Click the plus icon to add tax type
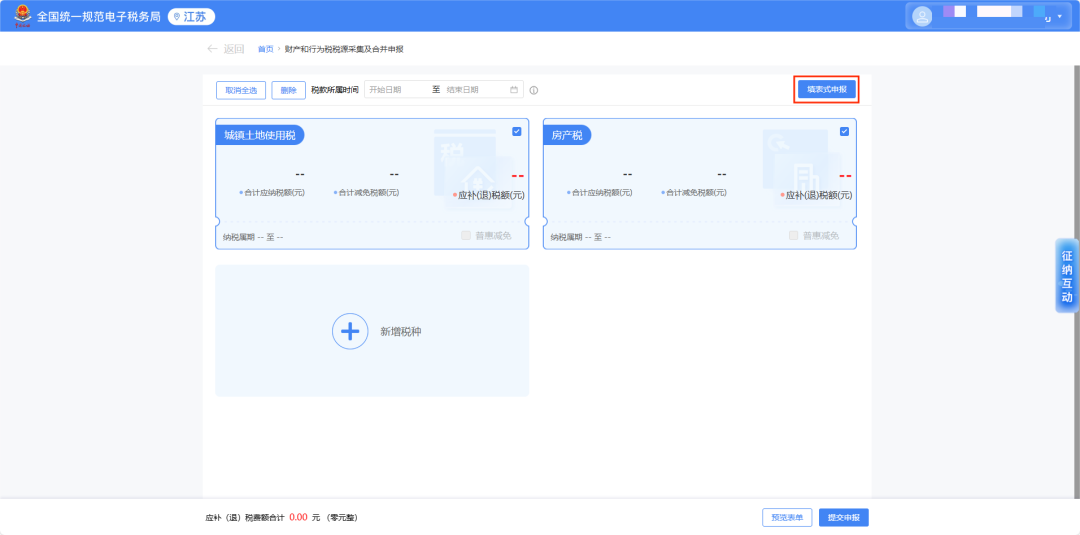 (x=350, y=331)
